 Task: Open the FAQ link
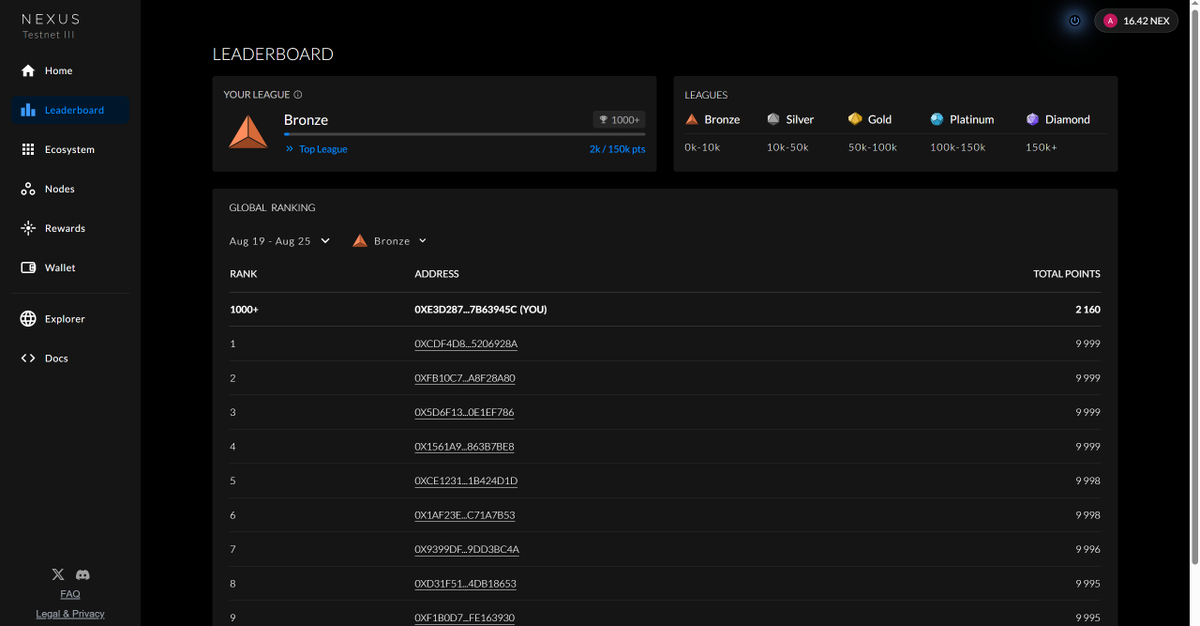coord(70,594)
